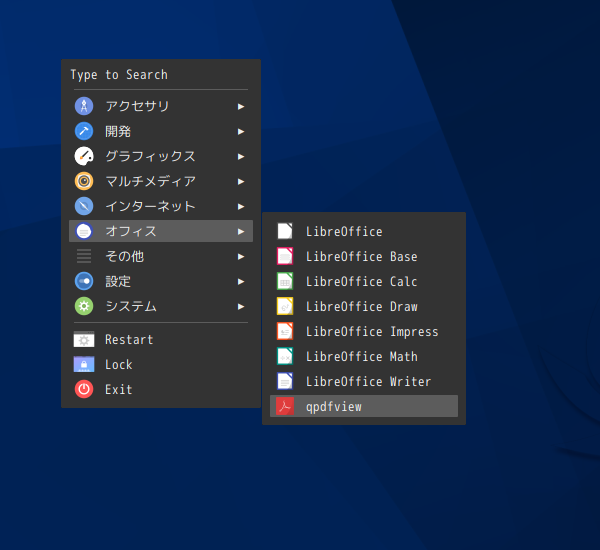Open the インターネット menu category

[x=161, y=206]
